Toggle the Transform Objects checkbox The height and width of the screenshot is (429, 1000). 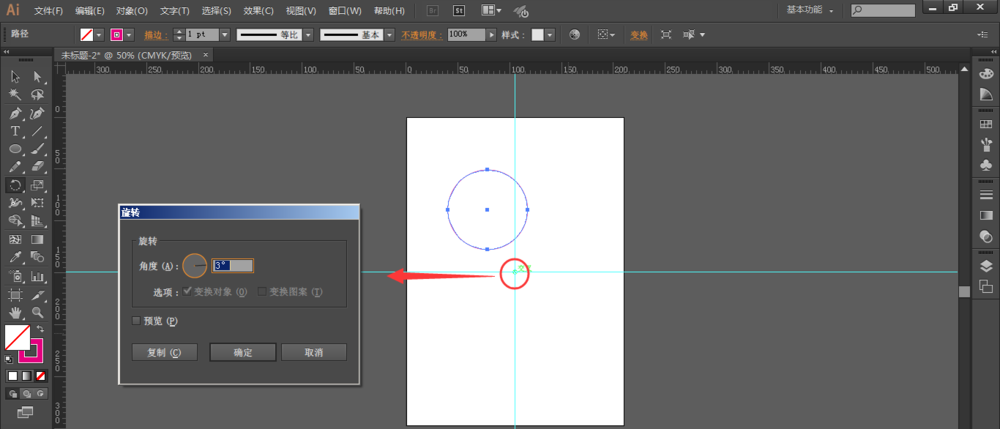click(188, 291)
